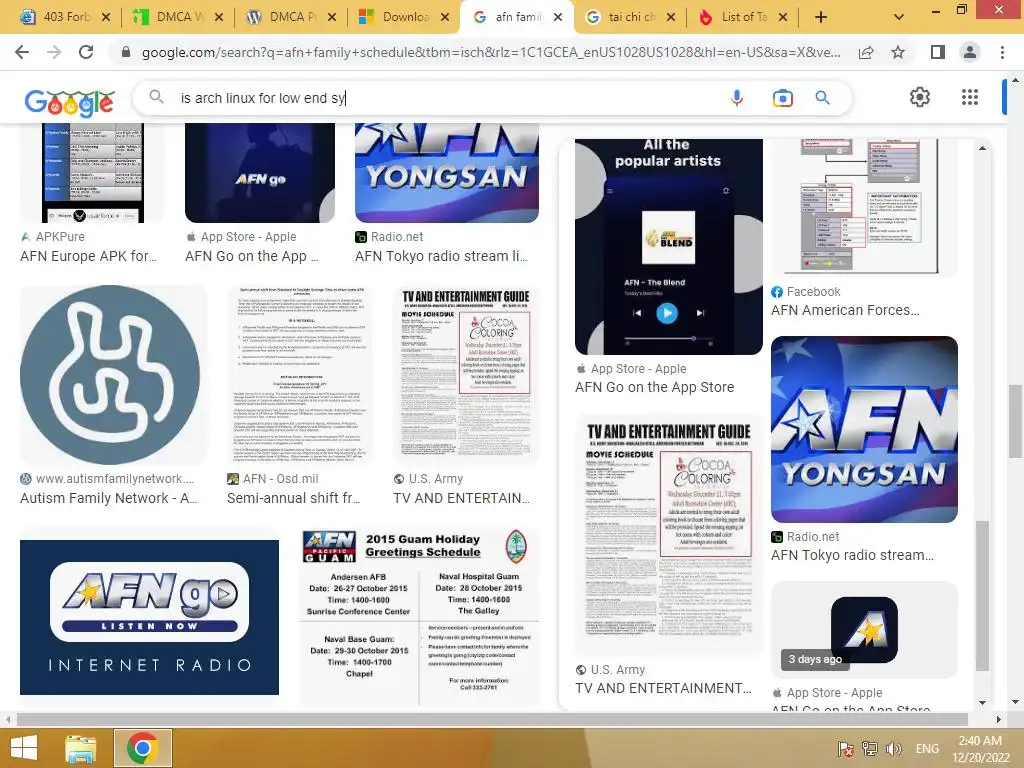
Task: Open network status in system tray
Action: (x=869, y=748)
